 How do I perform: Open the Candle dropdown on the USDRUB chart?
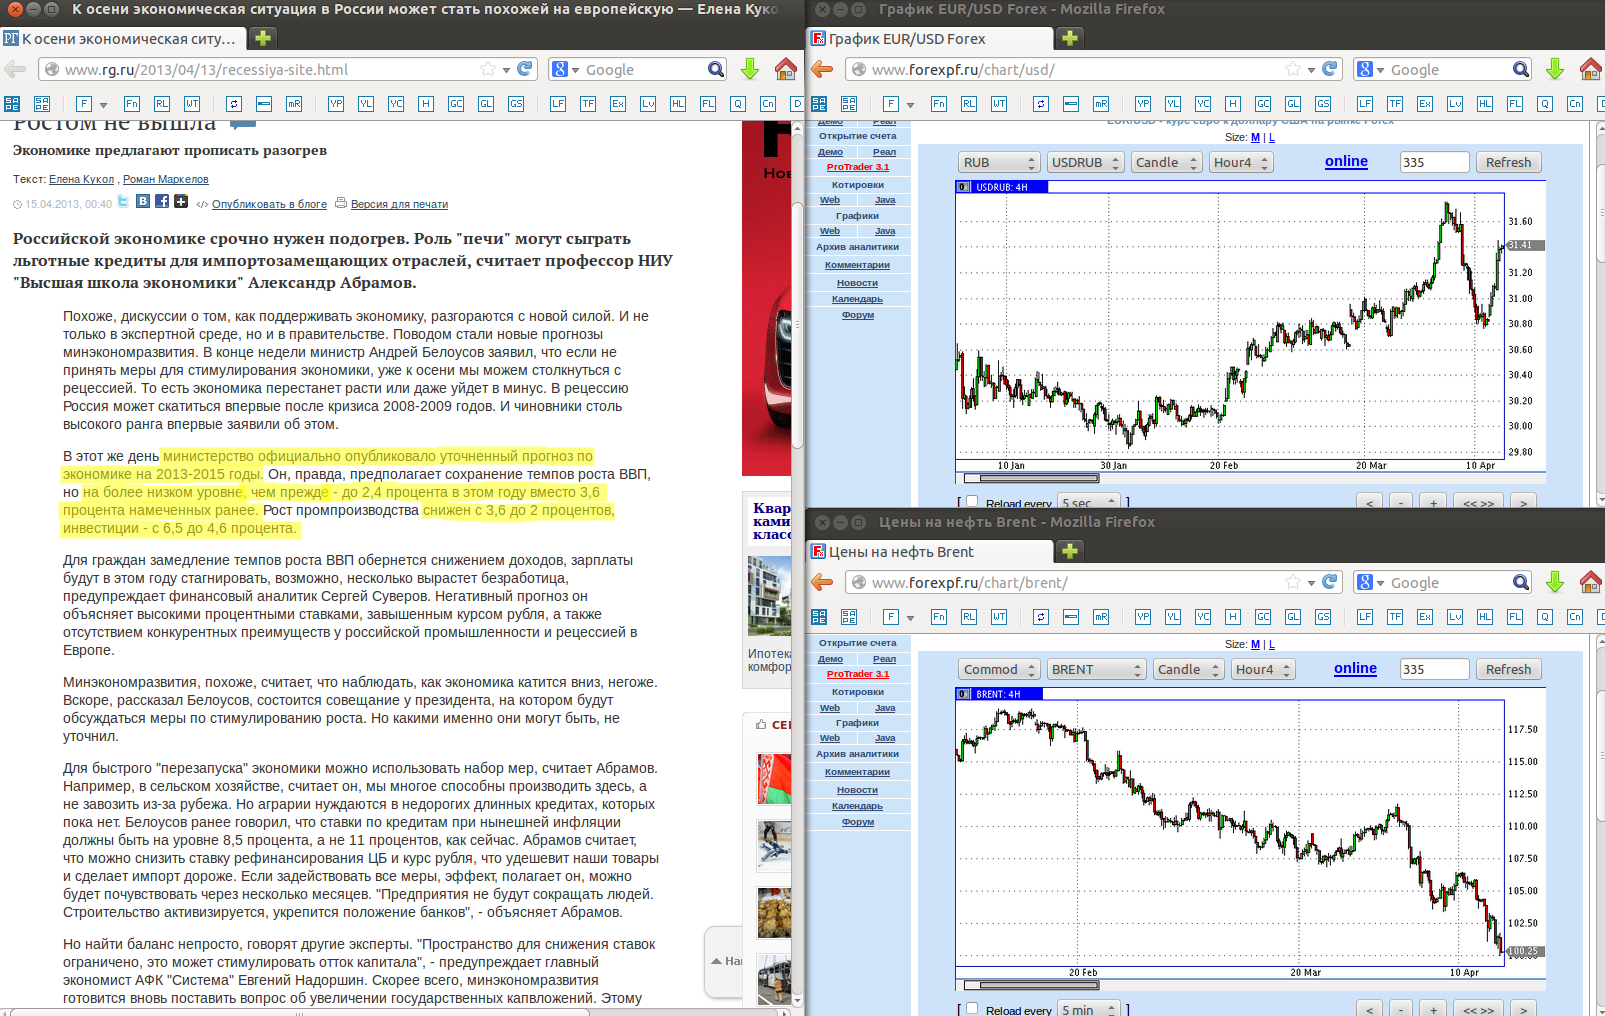coord(1167,162)
